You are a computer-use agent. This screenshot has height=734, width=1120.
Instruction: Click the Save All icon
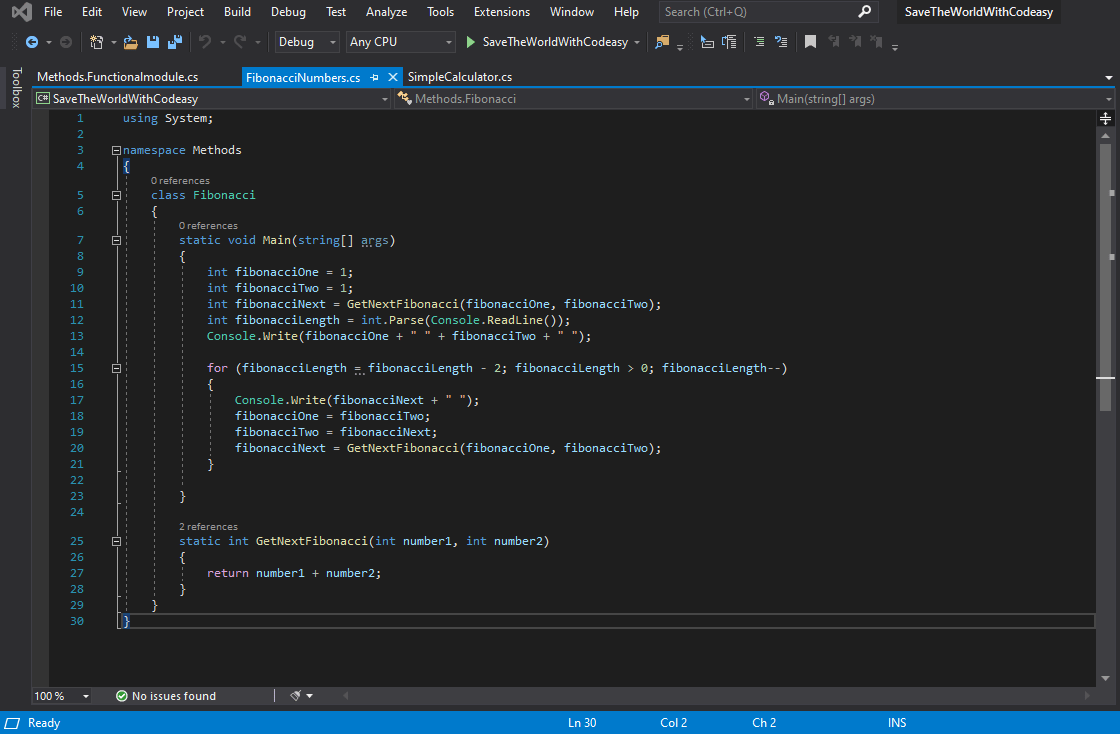175,42
